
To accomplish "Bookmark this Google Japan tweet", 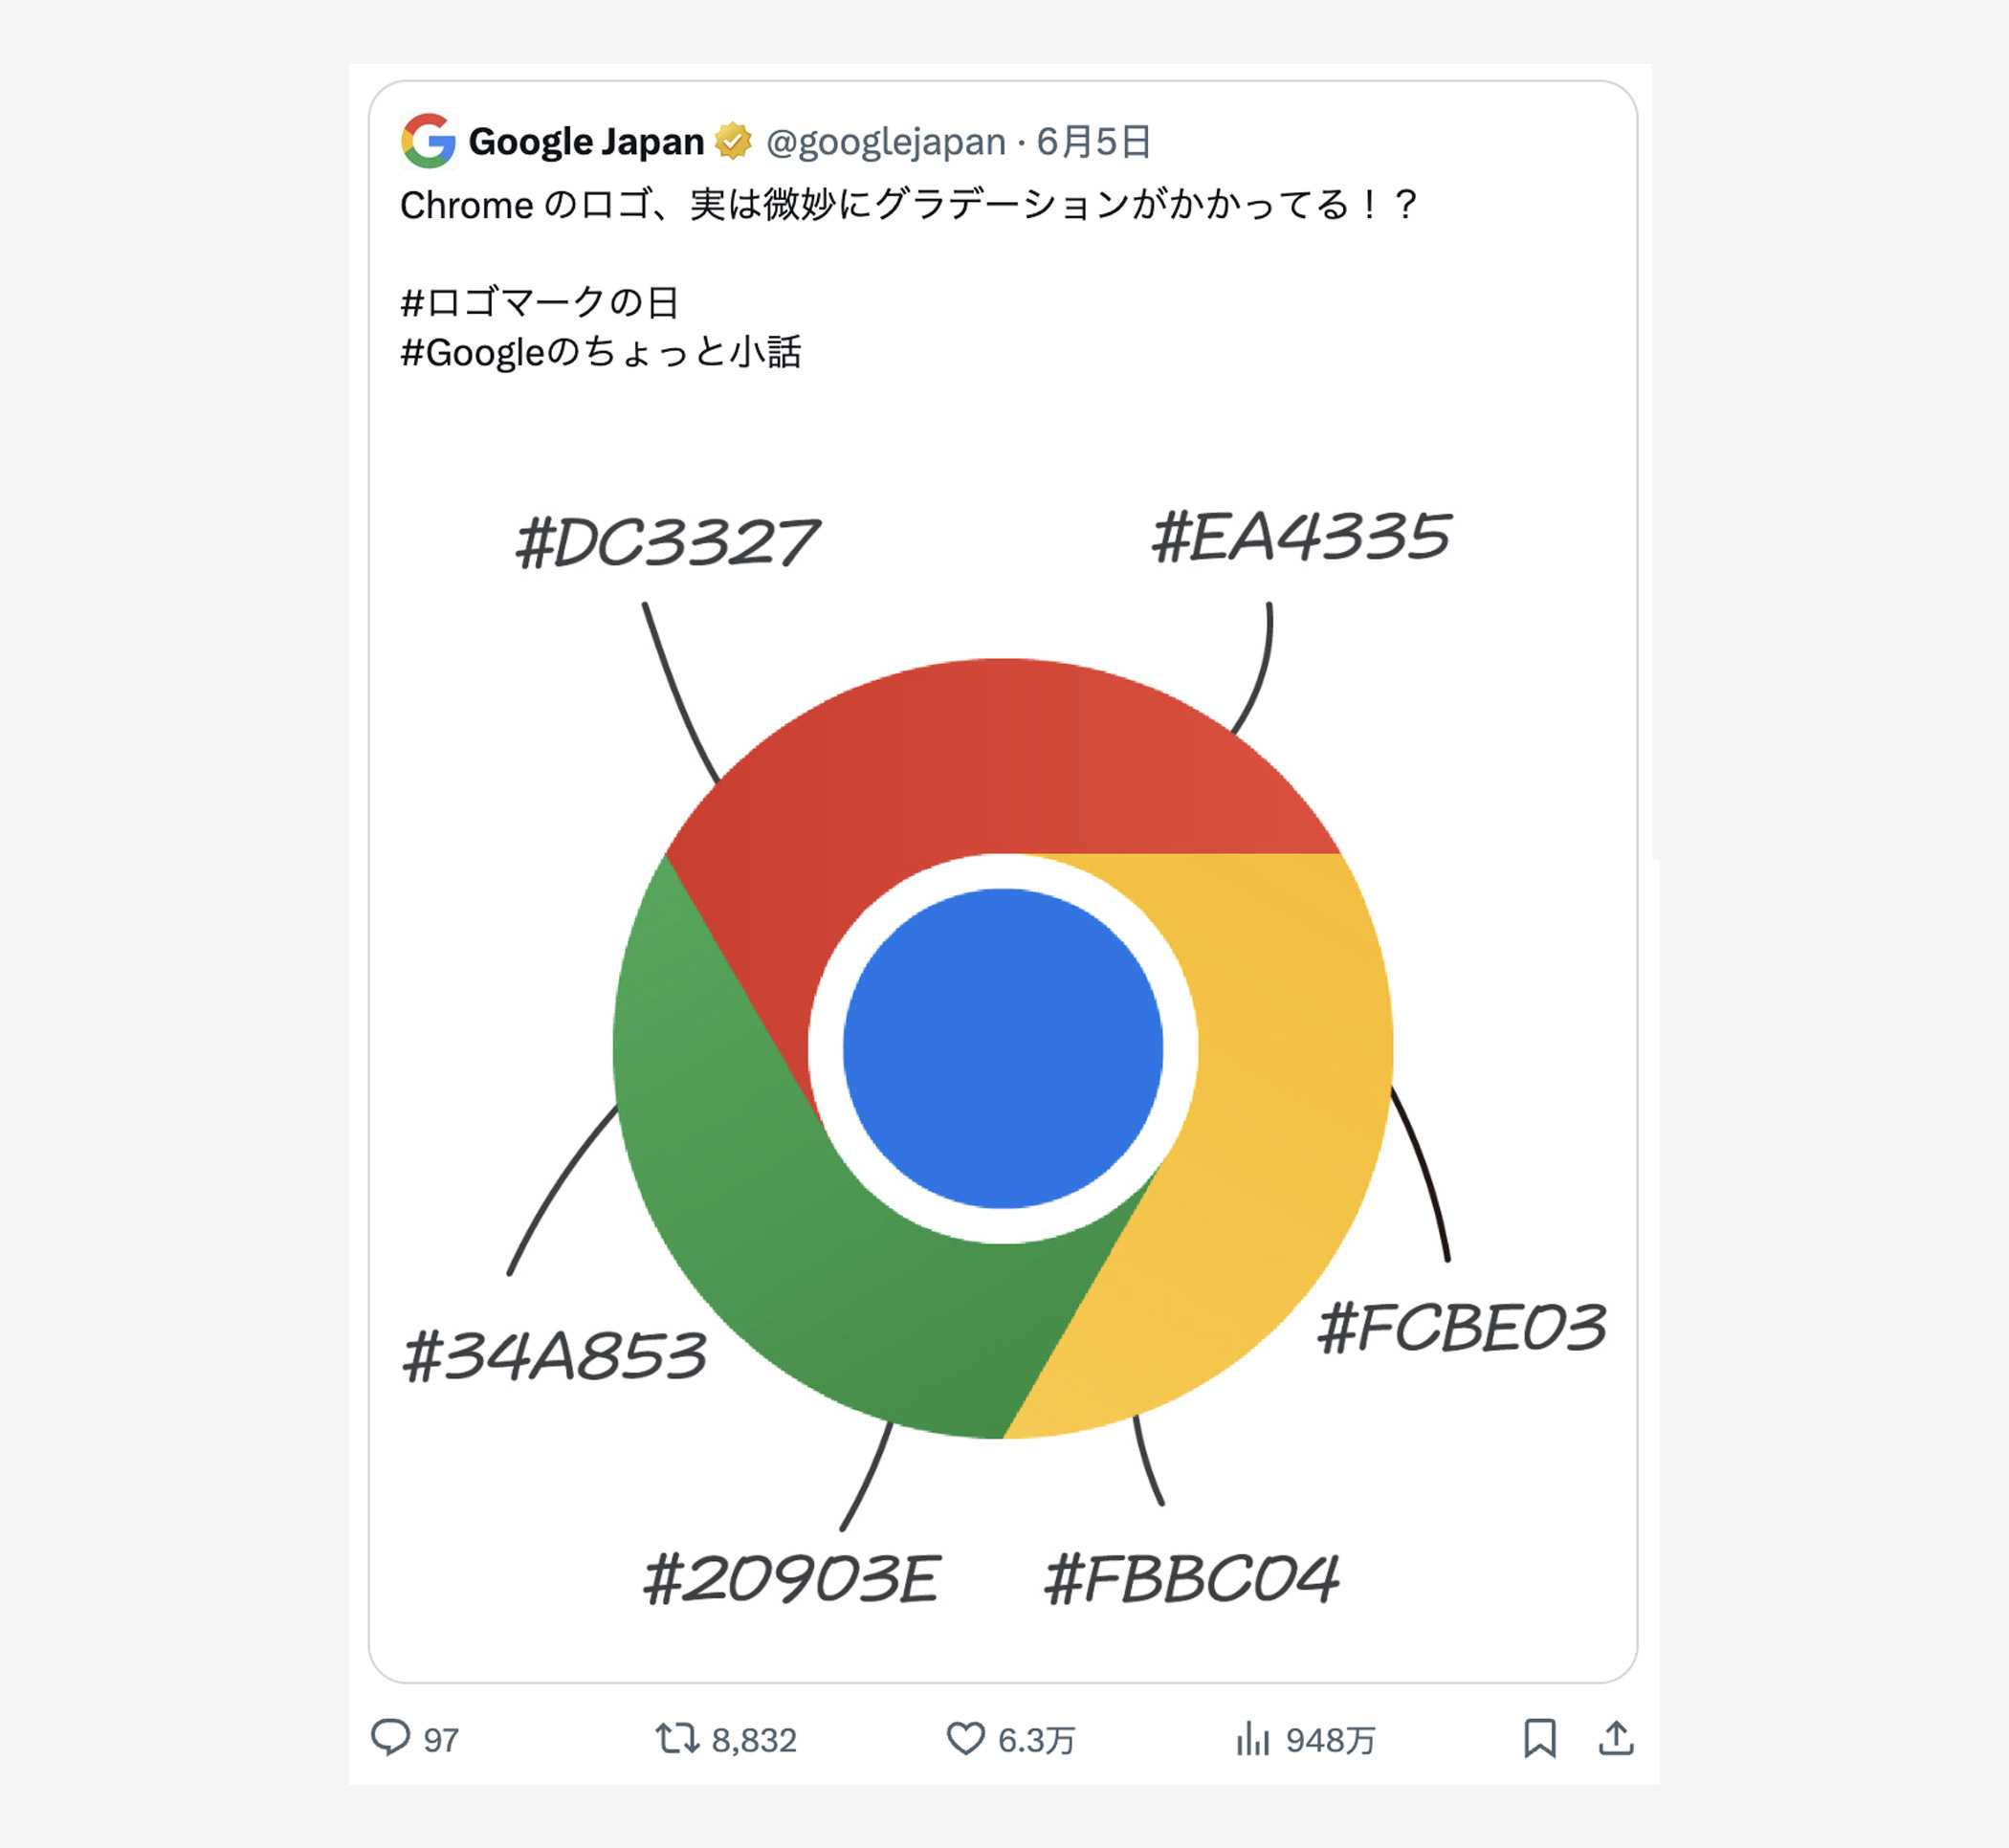I will pyautogui.click(x=1539, y=1738).
